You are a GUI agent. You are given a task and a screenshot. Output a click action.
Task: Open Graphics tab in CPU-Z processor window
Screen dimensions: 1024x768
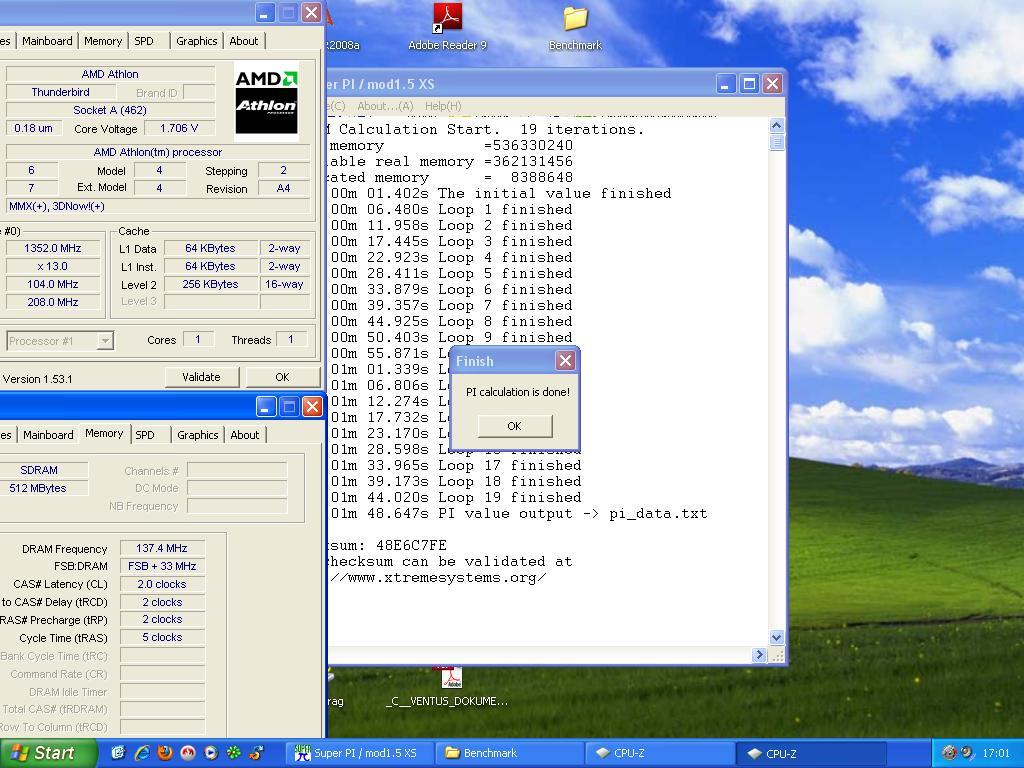click(197, 40)
